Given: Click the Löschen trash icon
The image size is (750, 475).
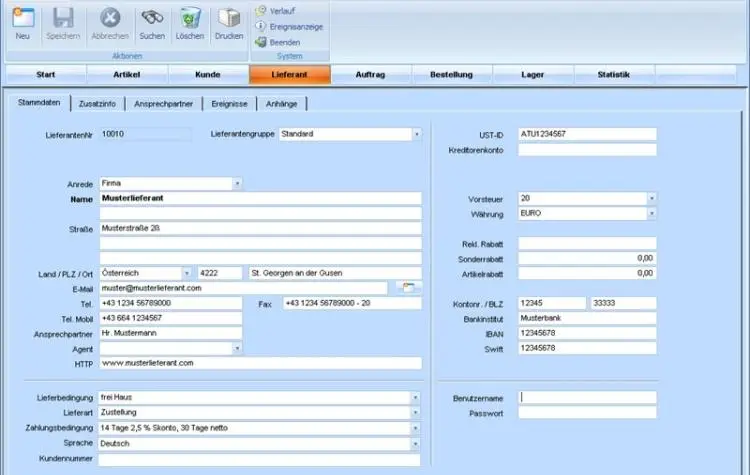Looking at the screenshot, I should (189, 19).
